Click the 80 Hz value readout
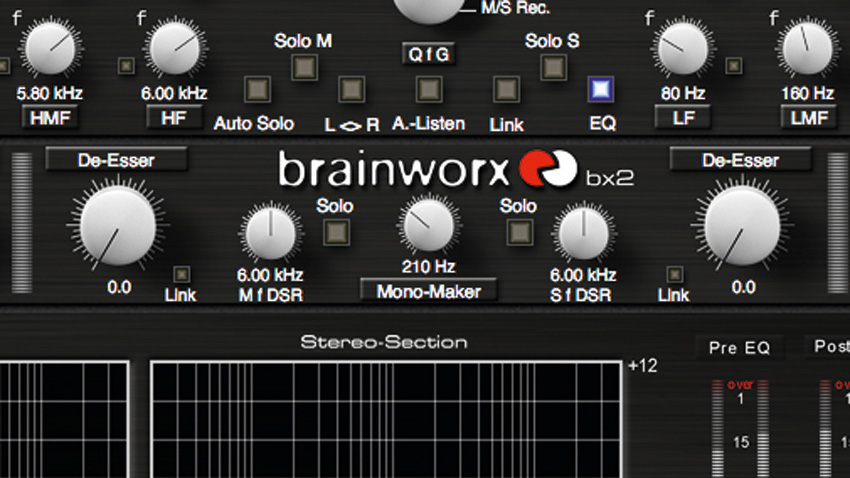The height and width of the screenshot is (478, 850). tap(683, 93)
